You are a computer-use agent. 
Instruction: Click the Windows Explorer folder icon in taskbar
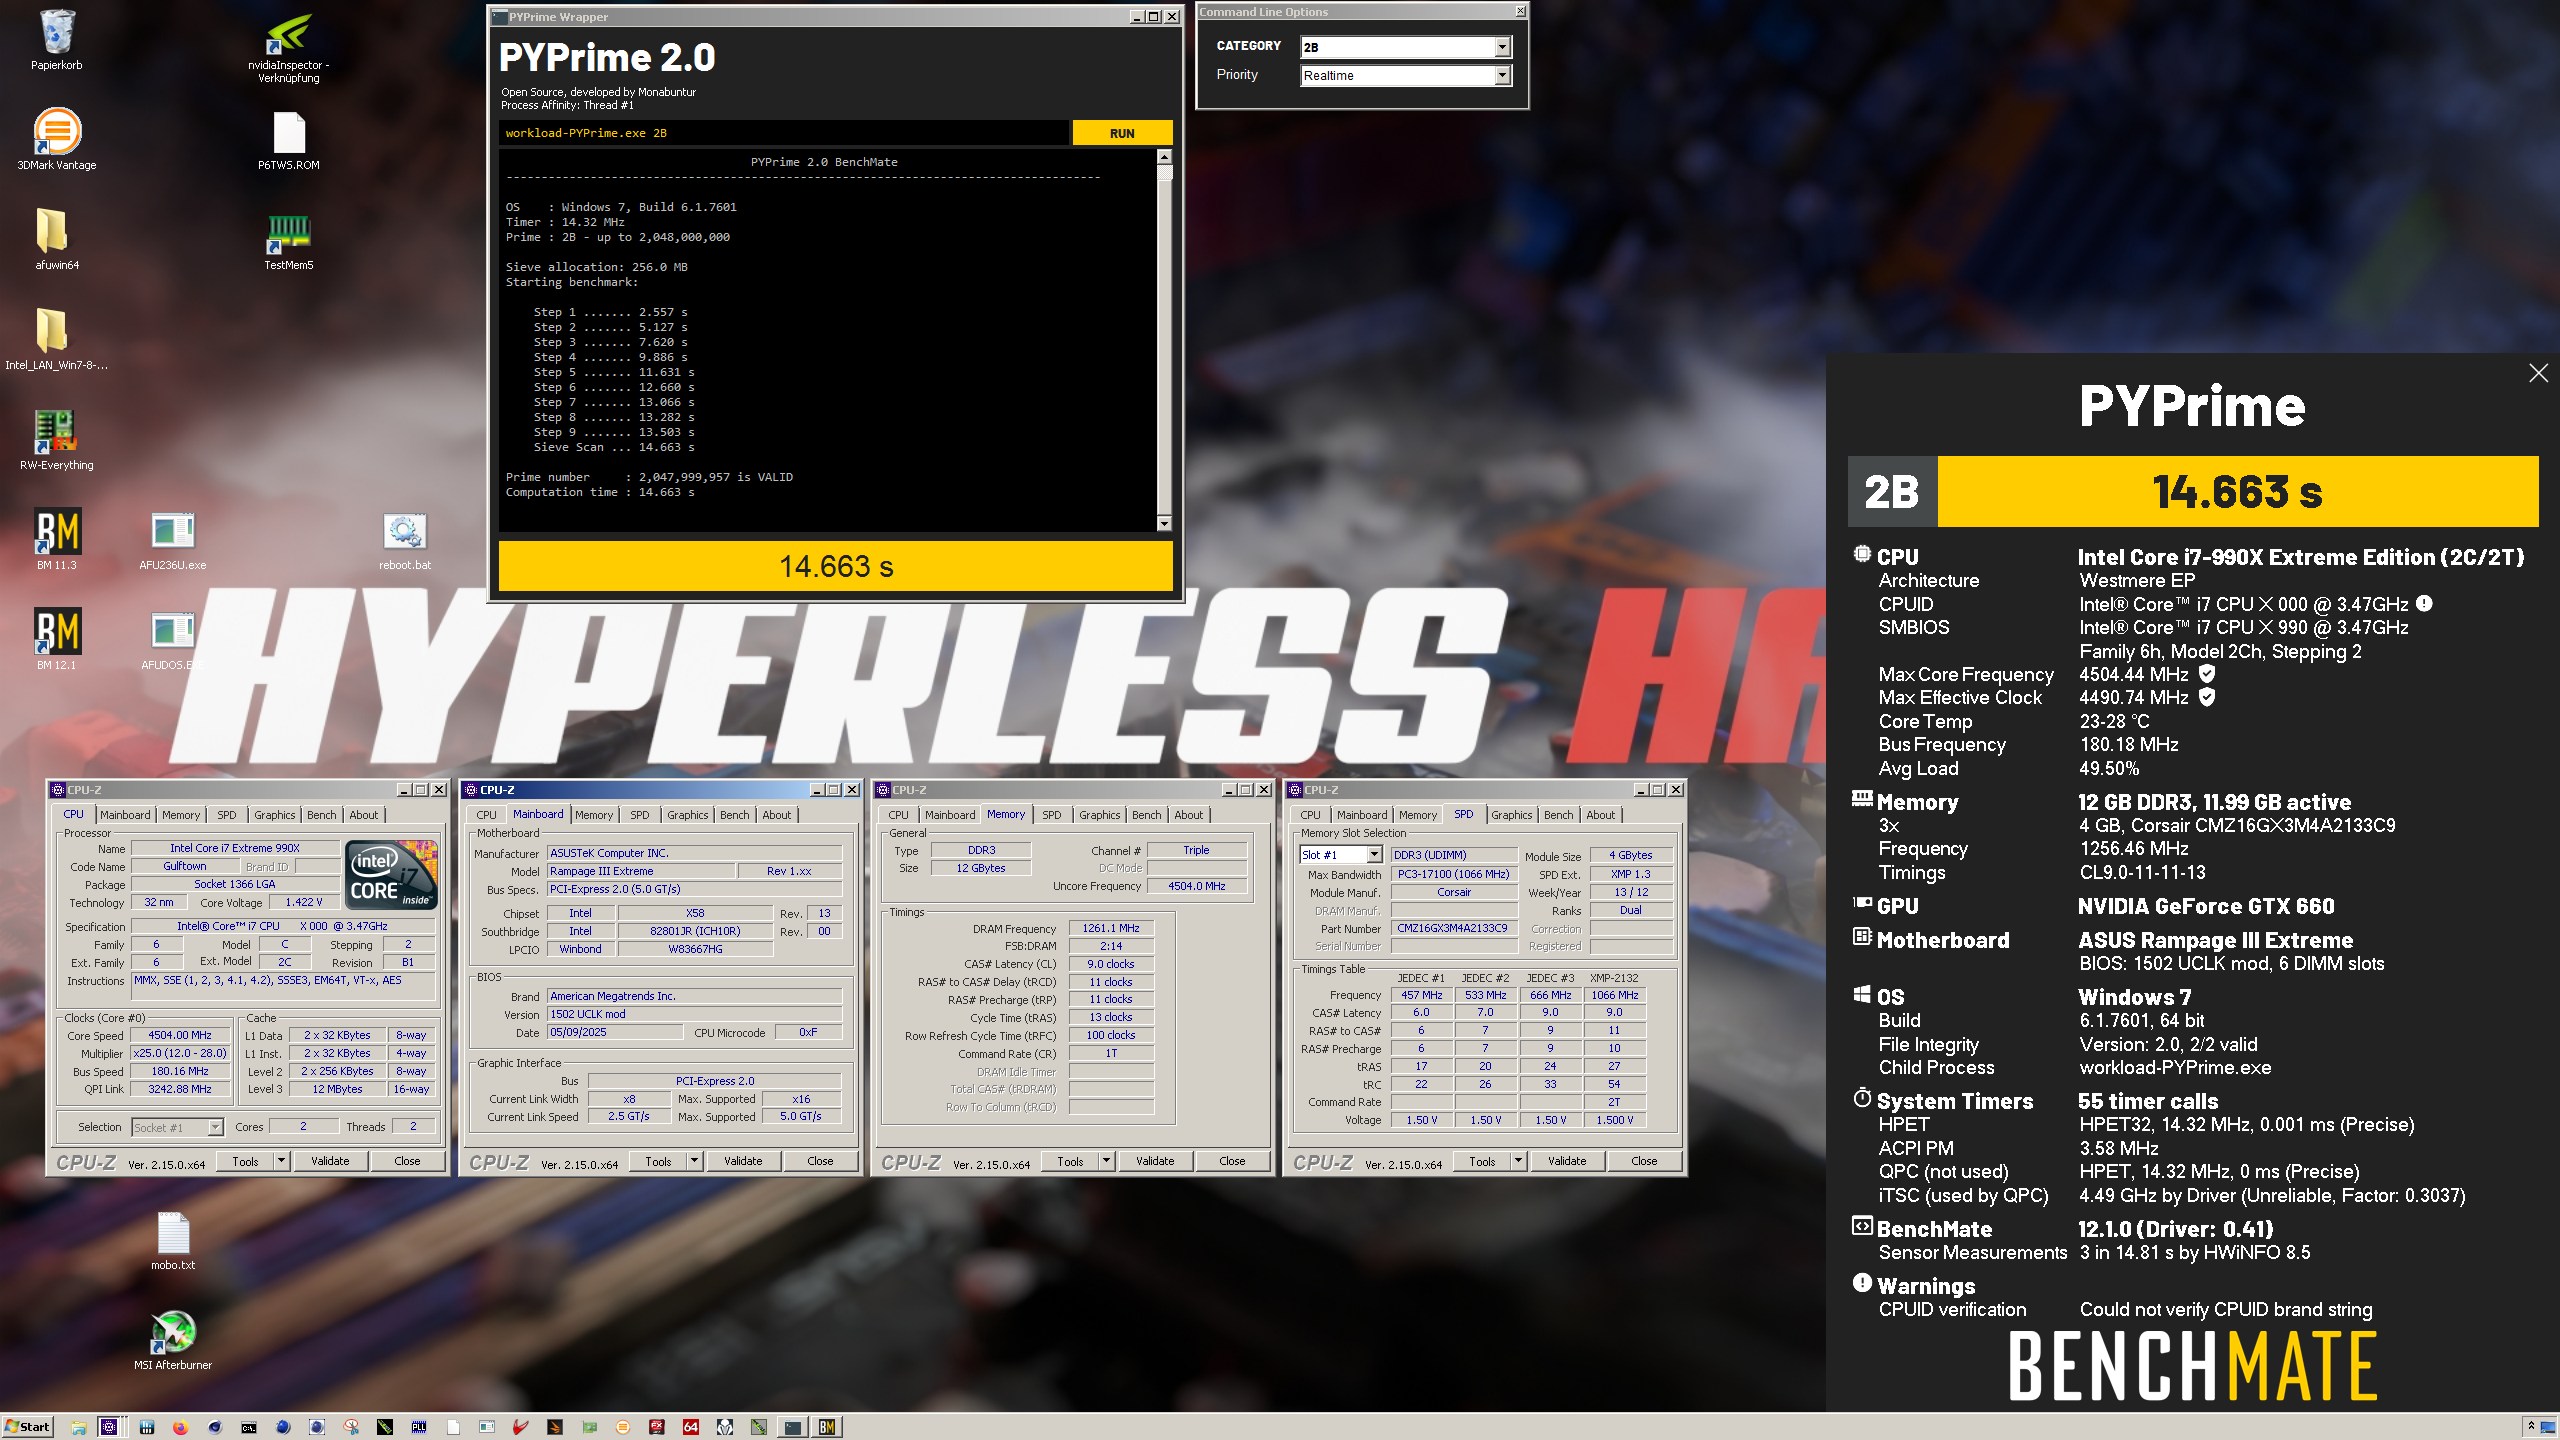[79, 1427]
